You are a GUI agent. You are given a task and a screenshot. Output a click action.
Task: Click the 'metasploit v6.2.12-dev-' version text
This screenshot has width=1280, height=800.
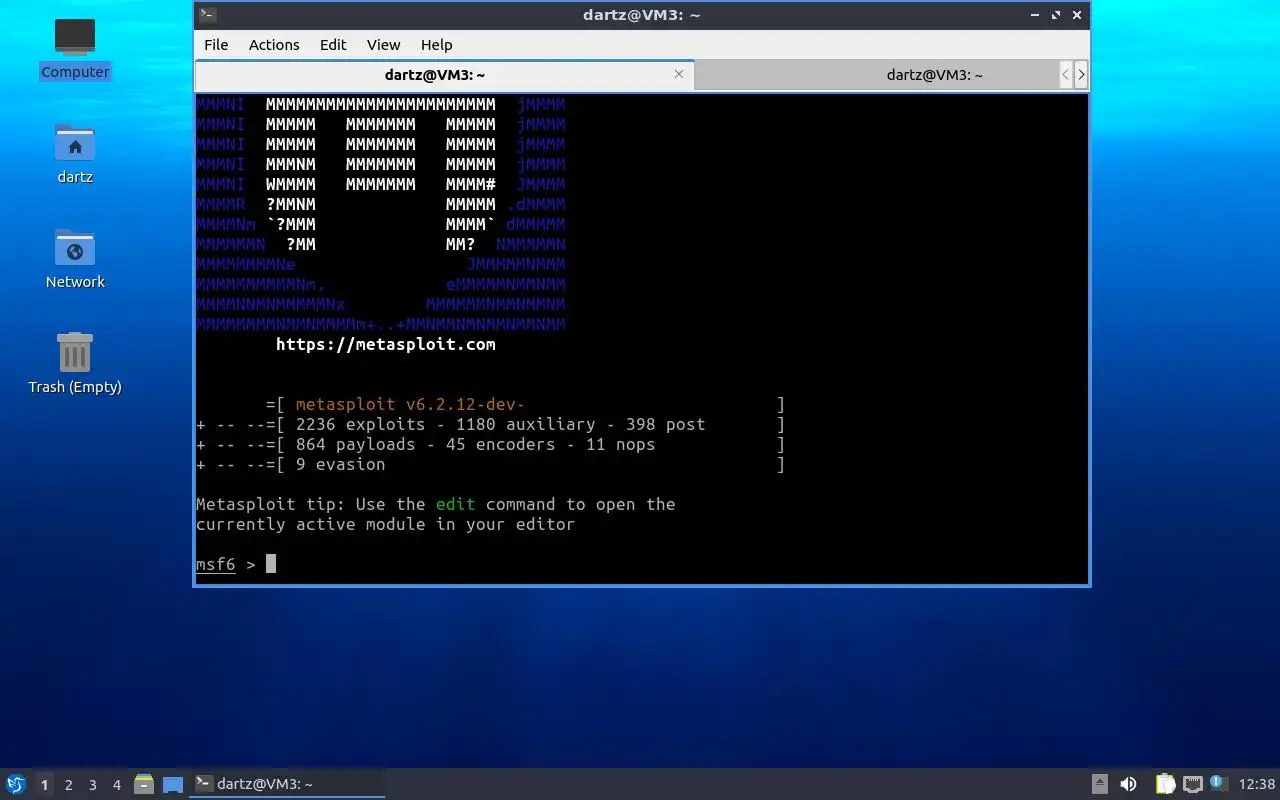410,404
